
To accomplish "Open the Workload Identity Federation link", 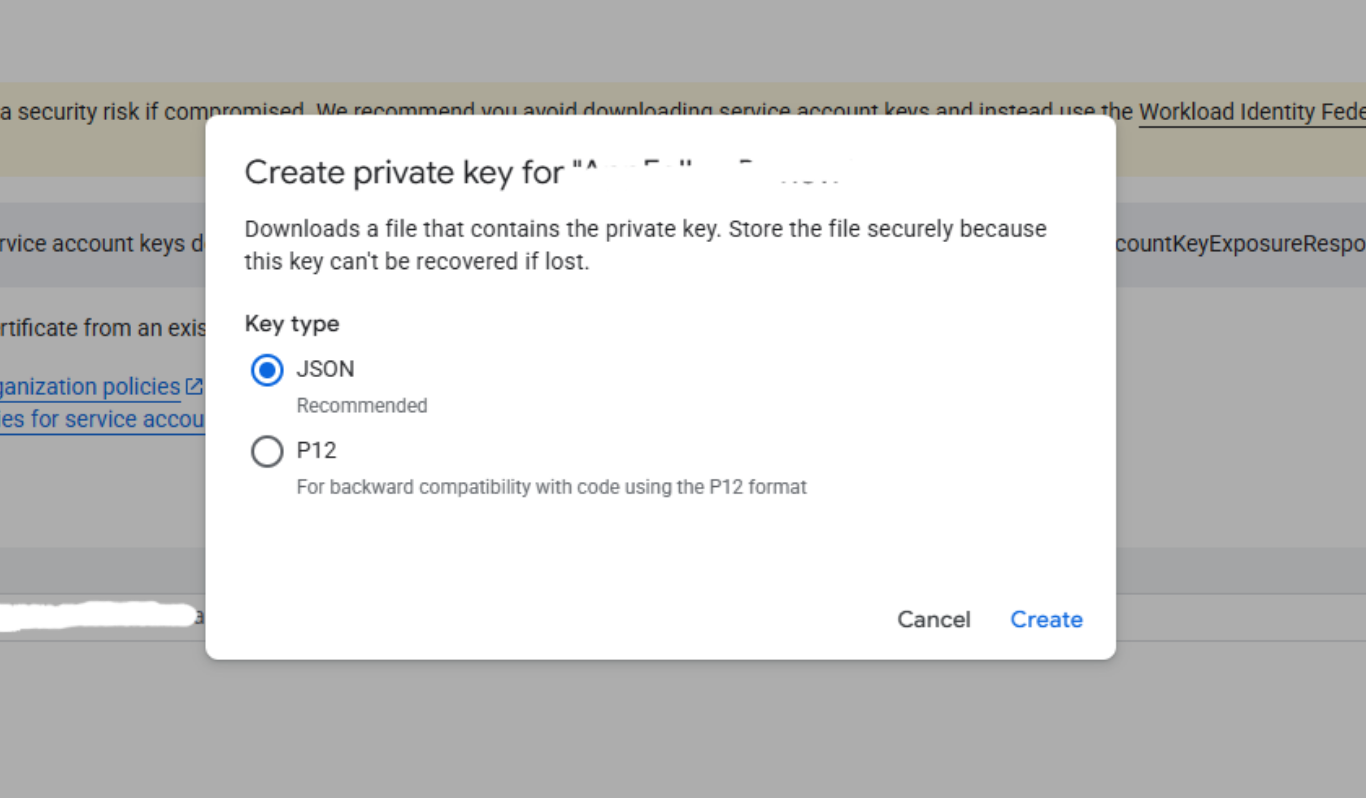I will tap(1251, 112).
